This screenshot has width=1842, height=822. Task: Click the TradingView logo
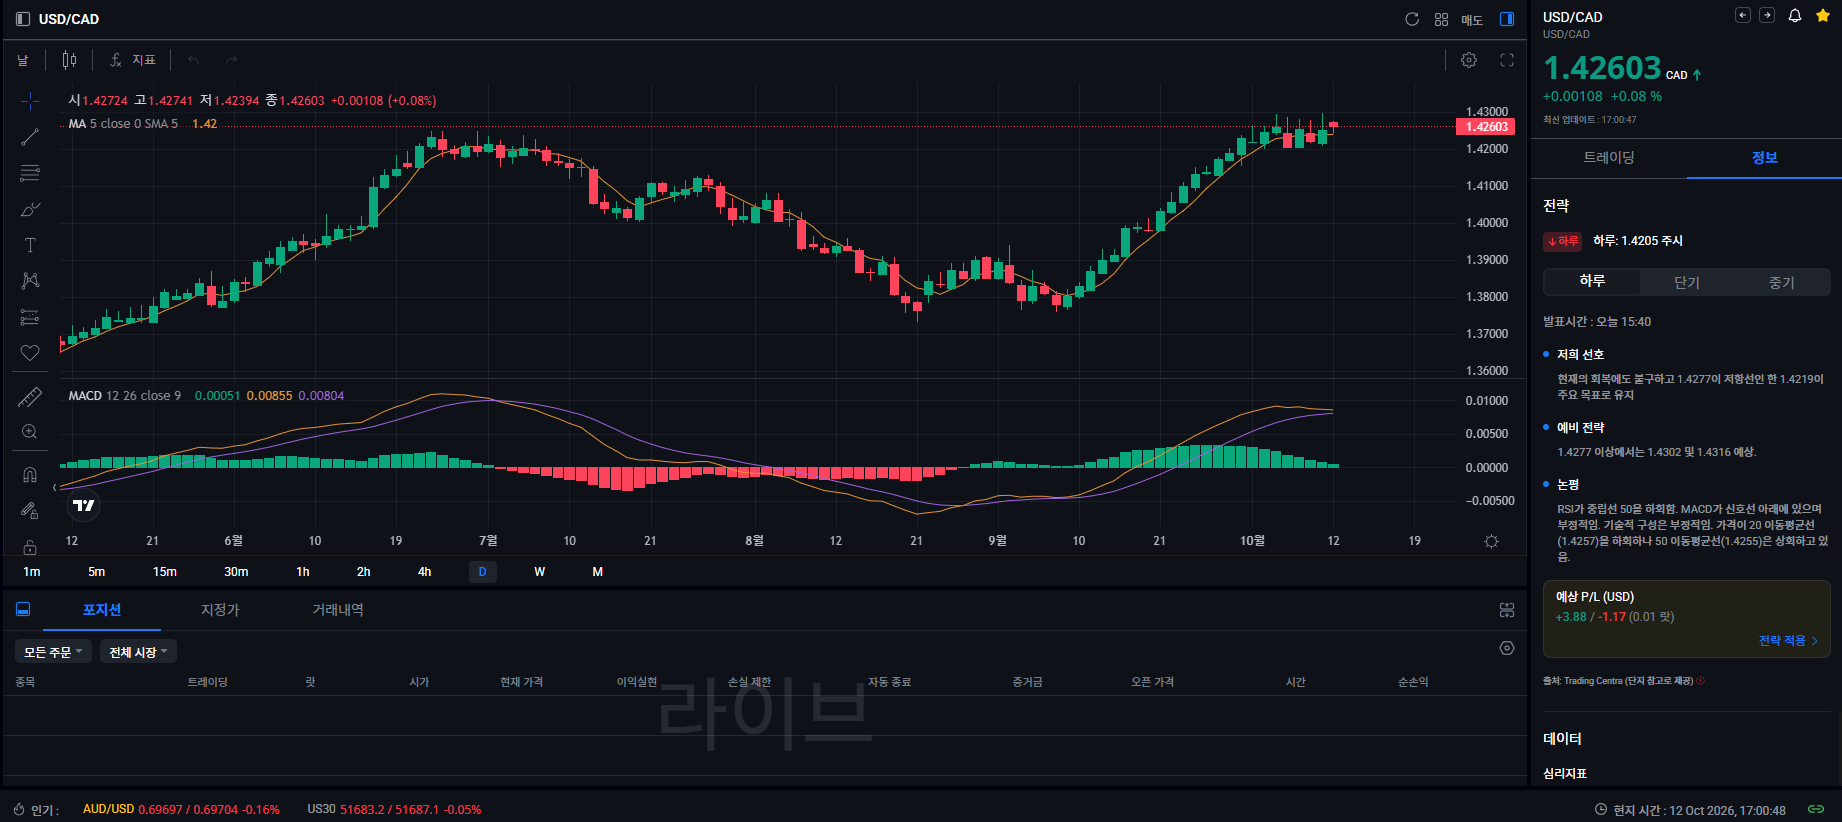pos(84,506)
